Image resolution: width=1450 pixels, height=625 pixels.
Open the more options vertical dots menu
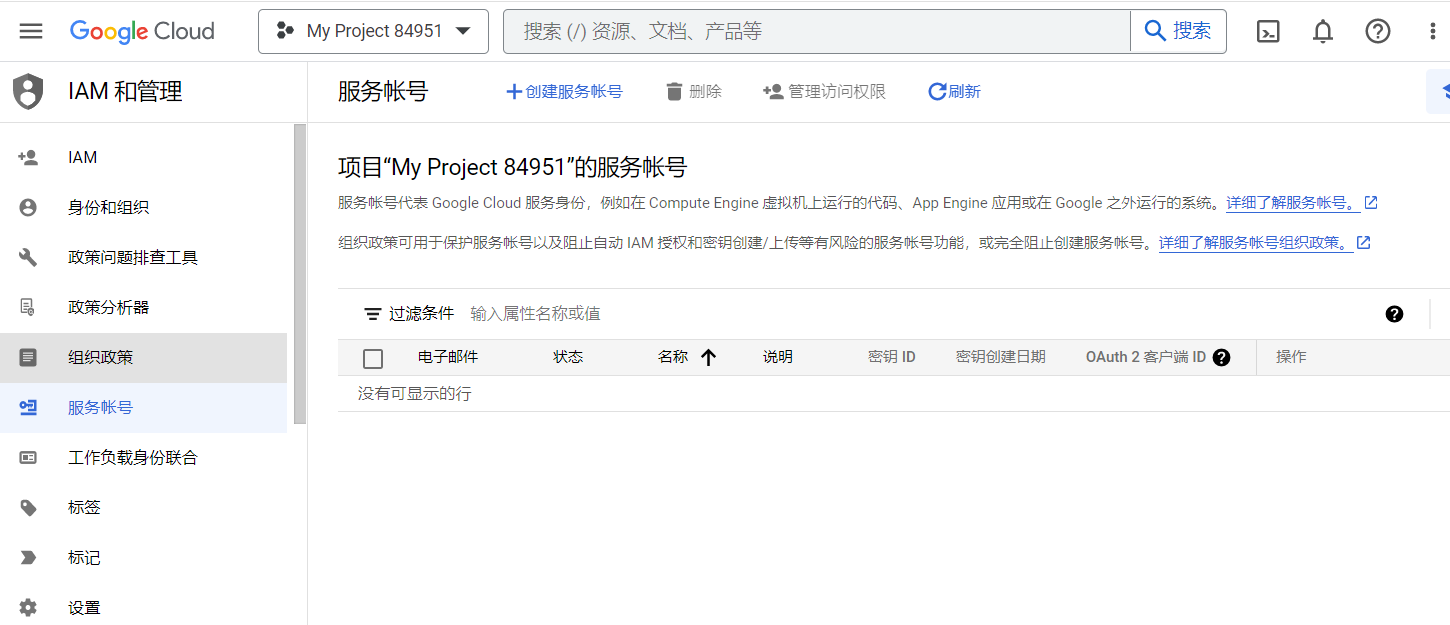coord(1433,31)
